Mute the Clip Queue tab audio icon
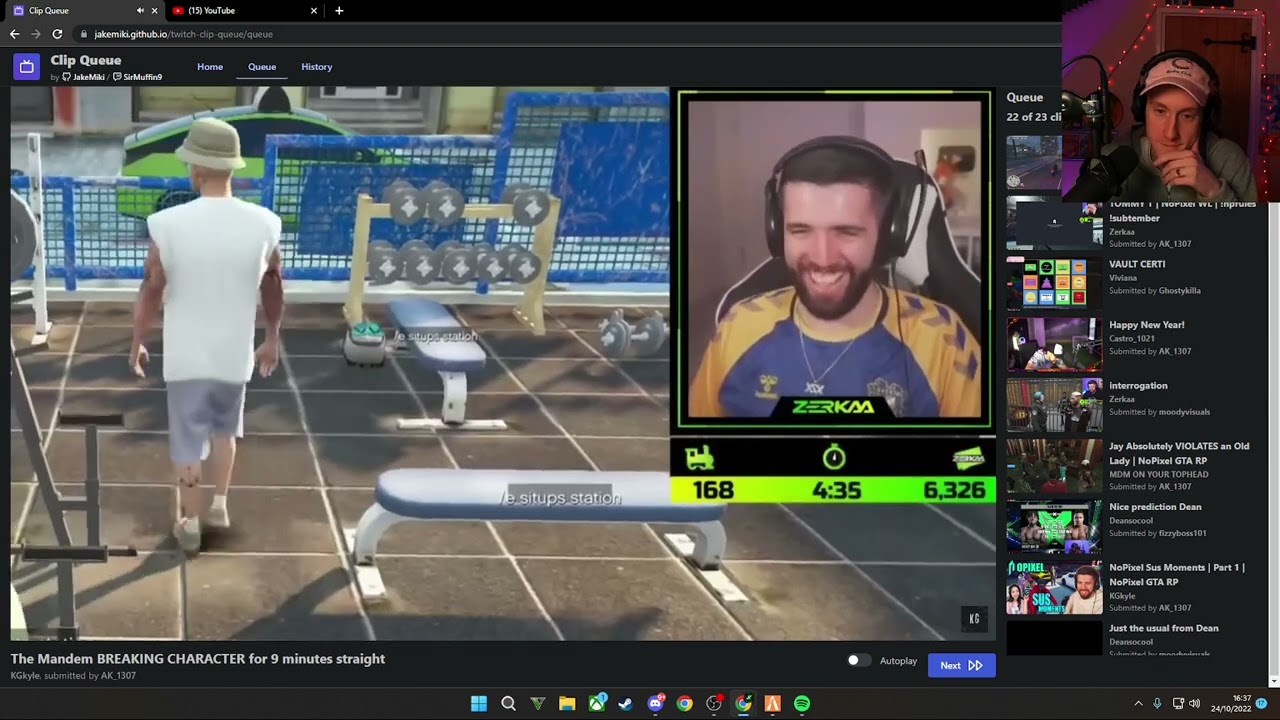The width and height of the screenshot is (1280, 720). tap(139, 10)
